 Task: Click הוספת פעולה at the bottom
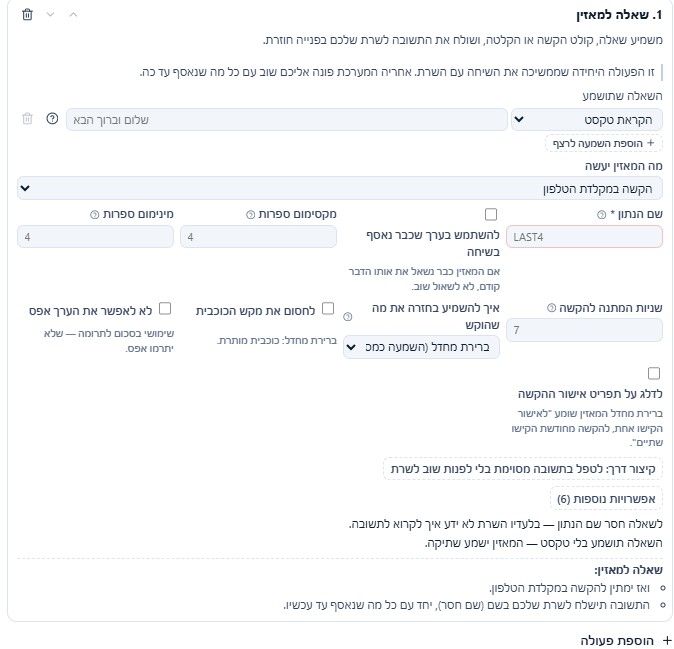click(624, 640)
